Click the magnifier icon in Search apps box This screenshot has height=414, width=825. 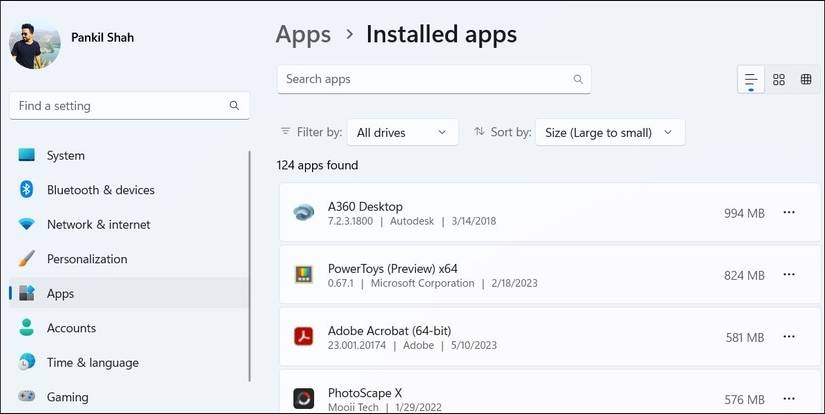(x=578, y=79)
